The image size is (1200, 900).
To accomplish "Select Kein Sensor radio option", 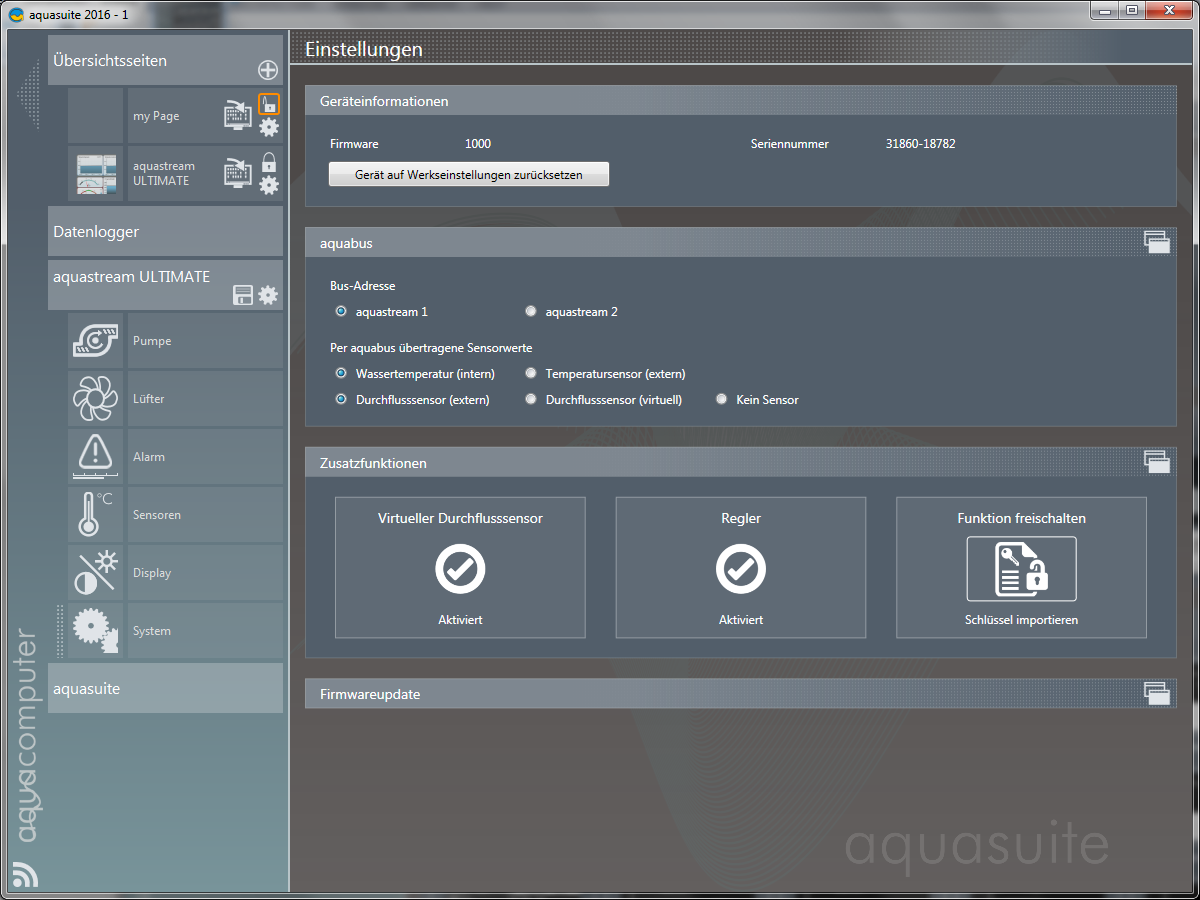I will (721, 400).
